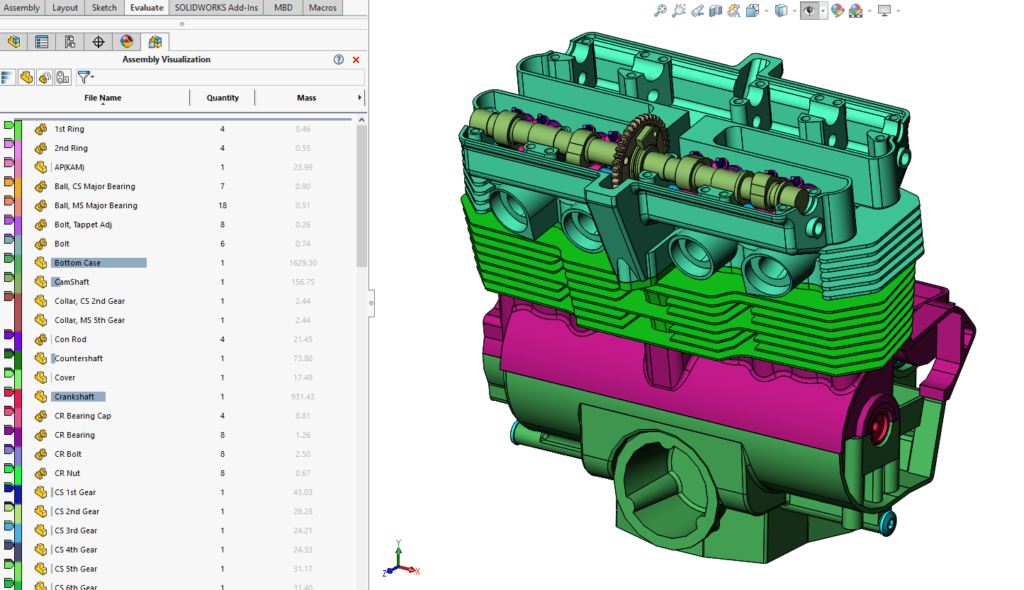Expand the Apply Scene dropdown arrow

click(870, 11)
